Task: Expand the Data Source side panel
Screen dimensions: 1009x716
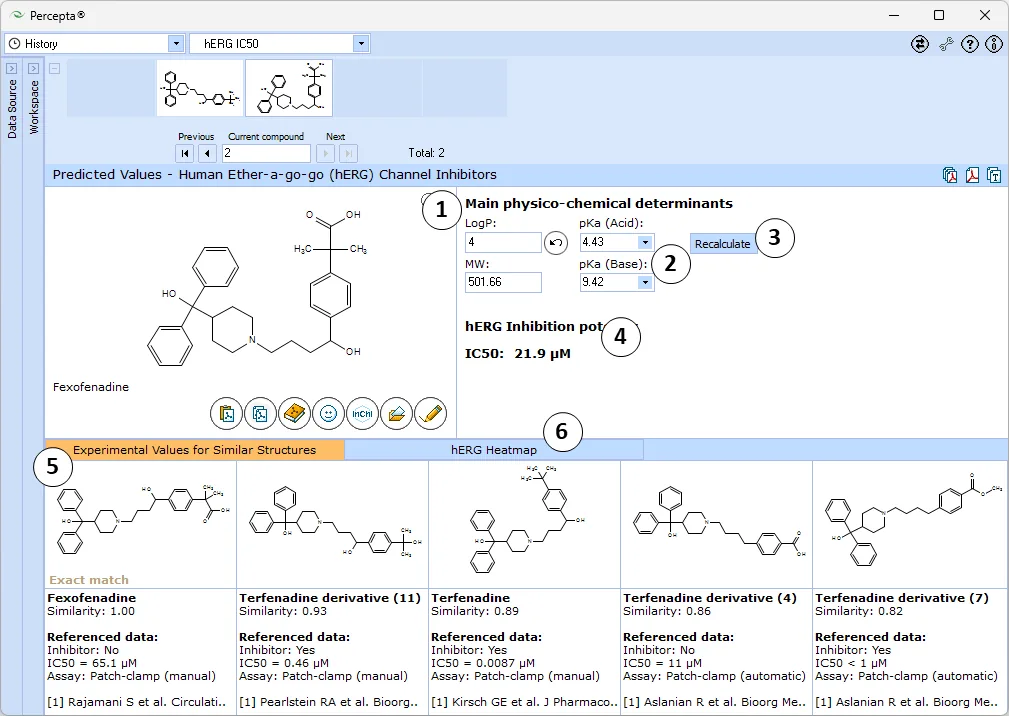Action: coord(12,68)
